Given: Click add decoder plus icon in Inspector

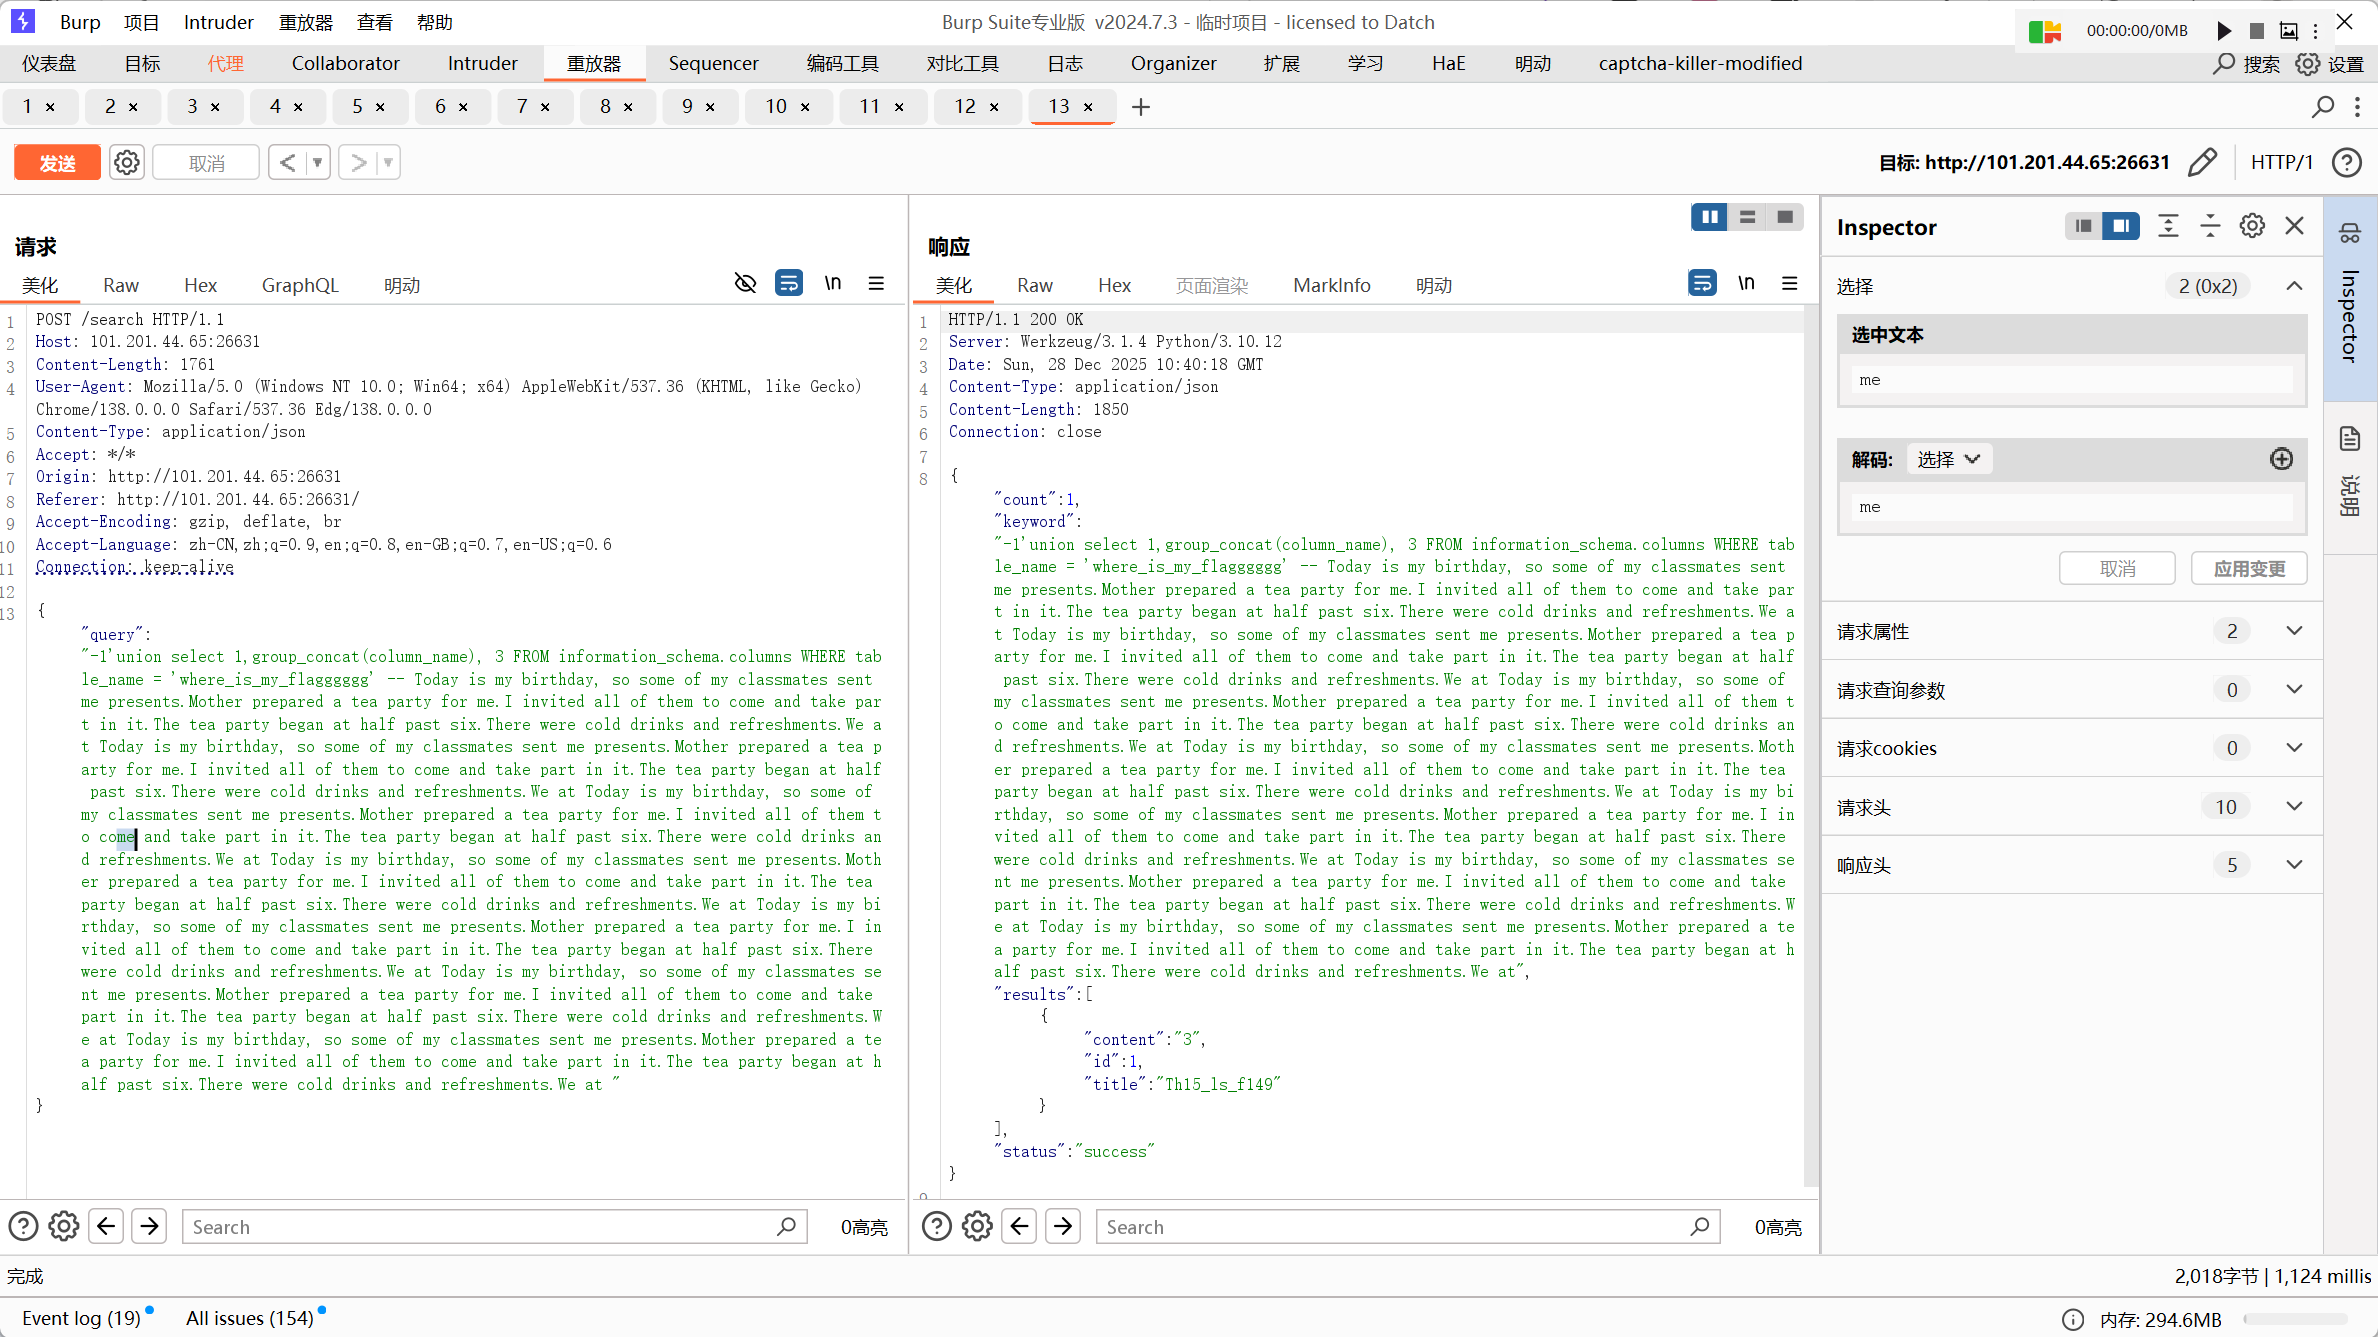Looking at the screenshot, I should pyautogui.click(x=2281, y=459).
